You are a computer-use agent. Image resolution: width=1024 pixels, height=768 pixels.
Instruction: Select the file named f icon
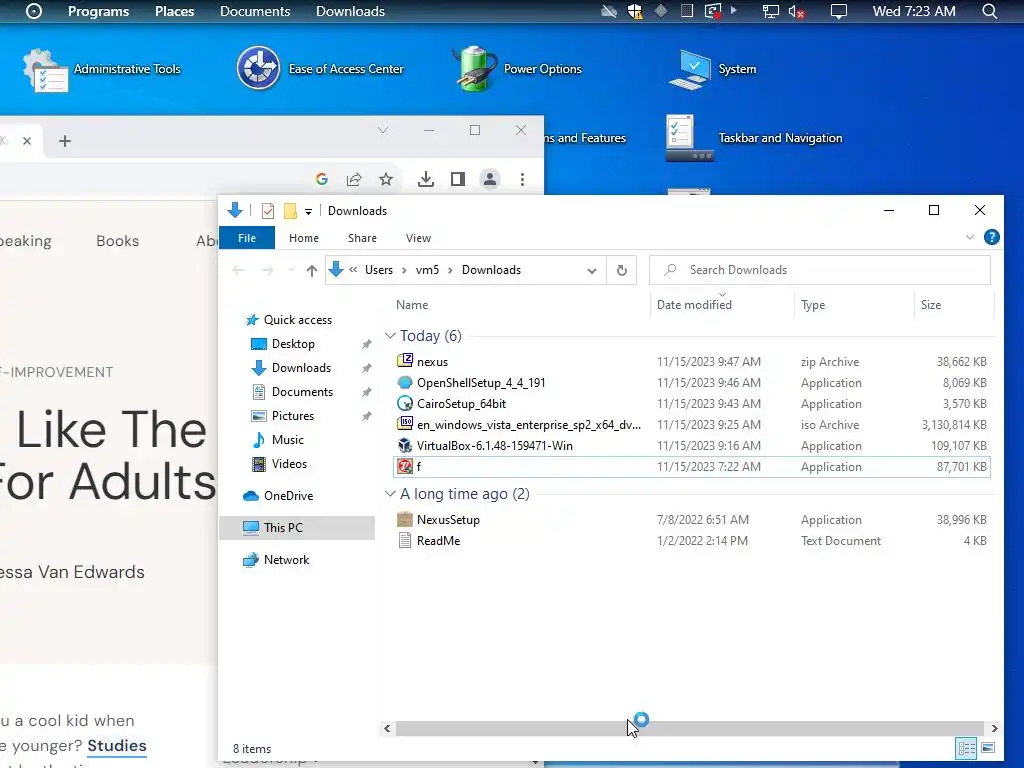(x=405, y=466)
